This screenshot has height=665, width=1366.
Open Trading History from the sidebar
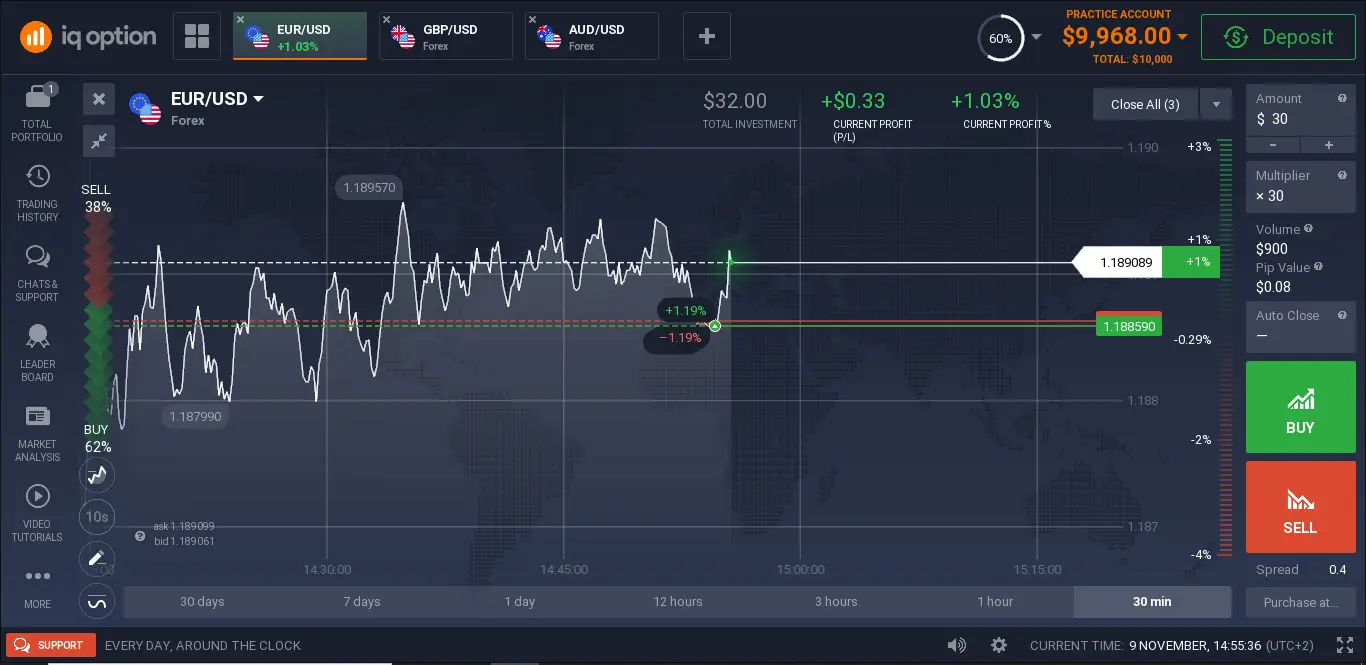pos(38,177)
